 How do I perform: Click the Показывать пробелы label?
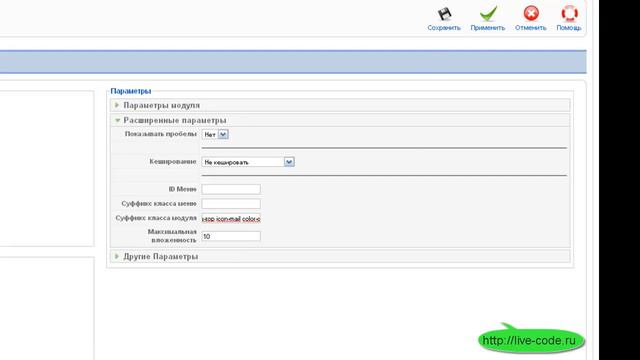pos(161,134)
